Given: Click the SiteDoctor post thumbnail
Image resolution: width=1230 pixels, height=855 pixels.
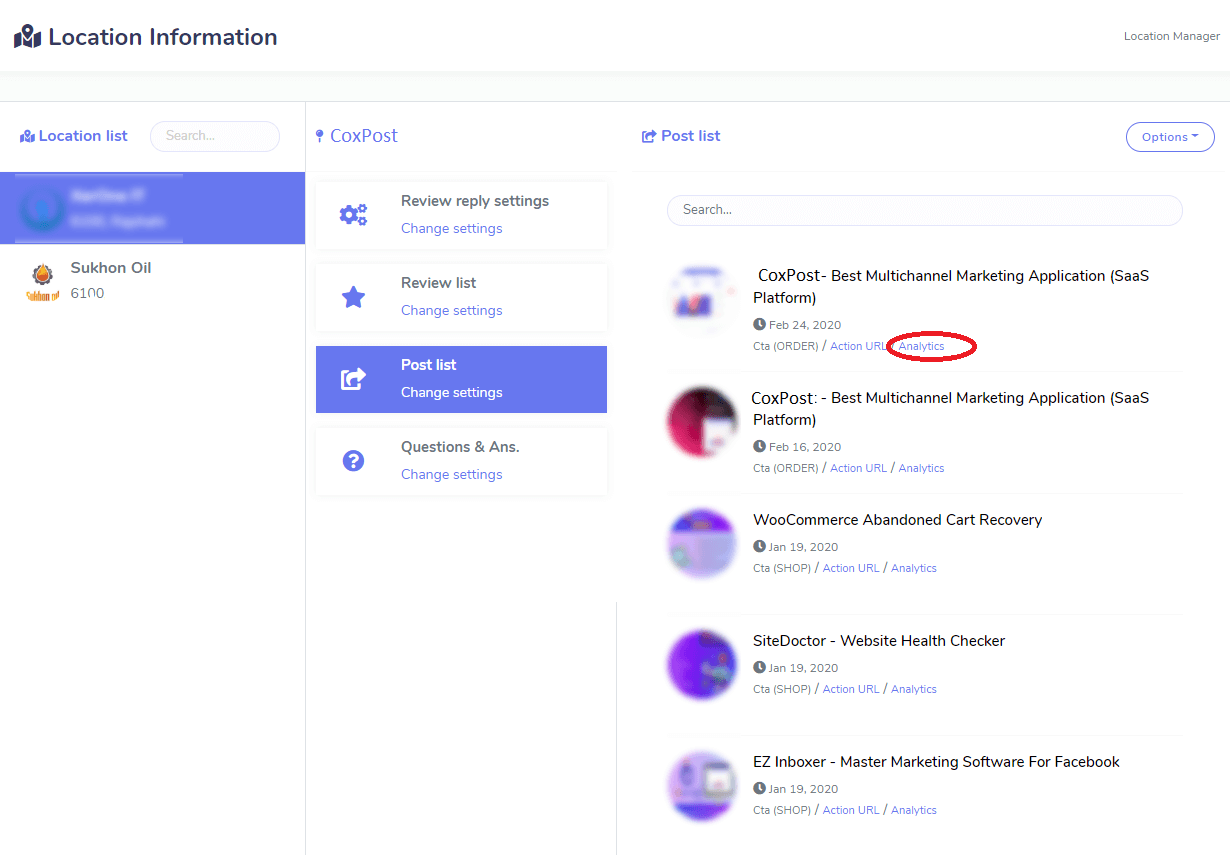Looking at the screenshot, I should tap(702, 665).
